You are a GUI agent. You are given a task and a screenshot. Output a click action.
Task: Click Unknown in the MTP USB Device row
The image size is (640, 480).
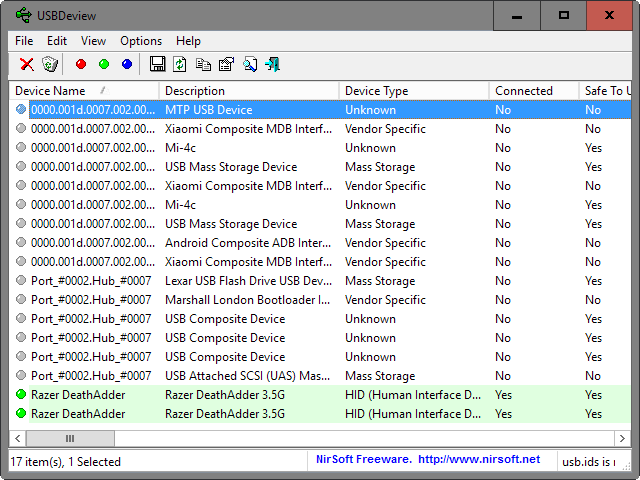(371, 110)
